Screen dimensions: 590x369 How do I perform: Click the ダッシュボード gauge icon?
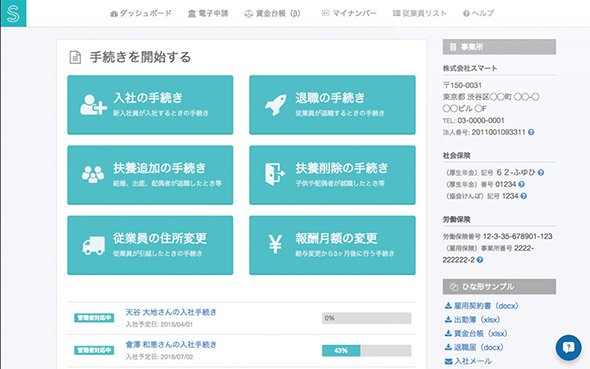coord(114,14)
